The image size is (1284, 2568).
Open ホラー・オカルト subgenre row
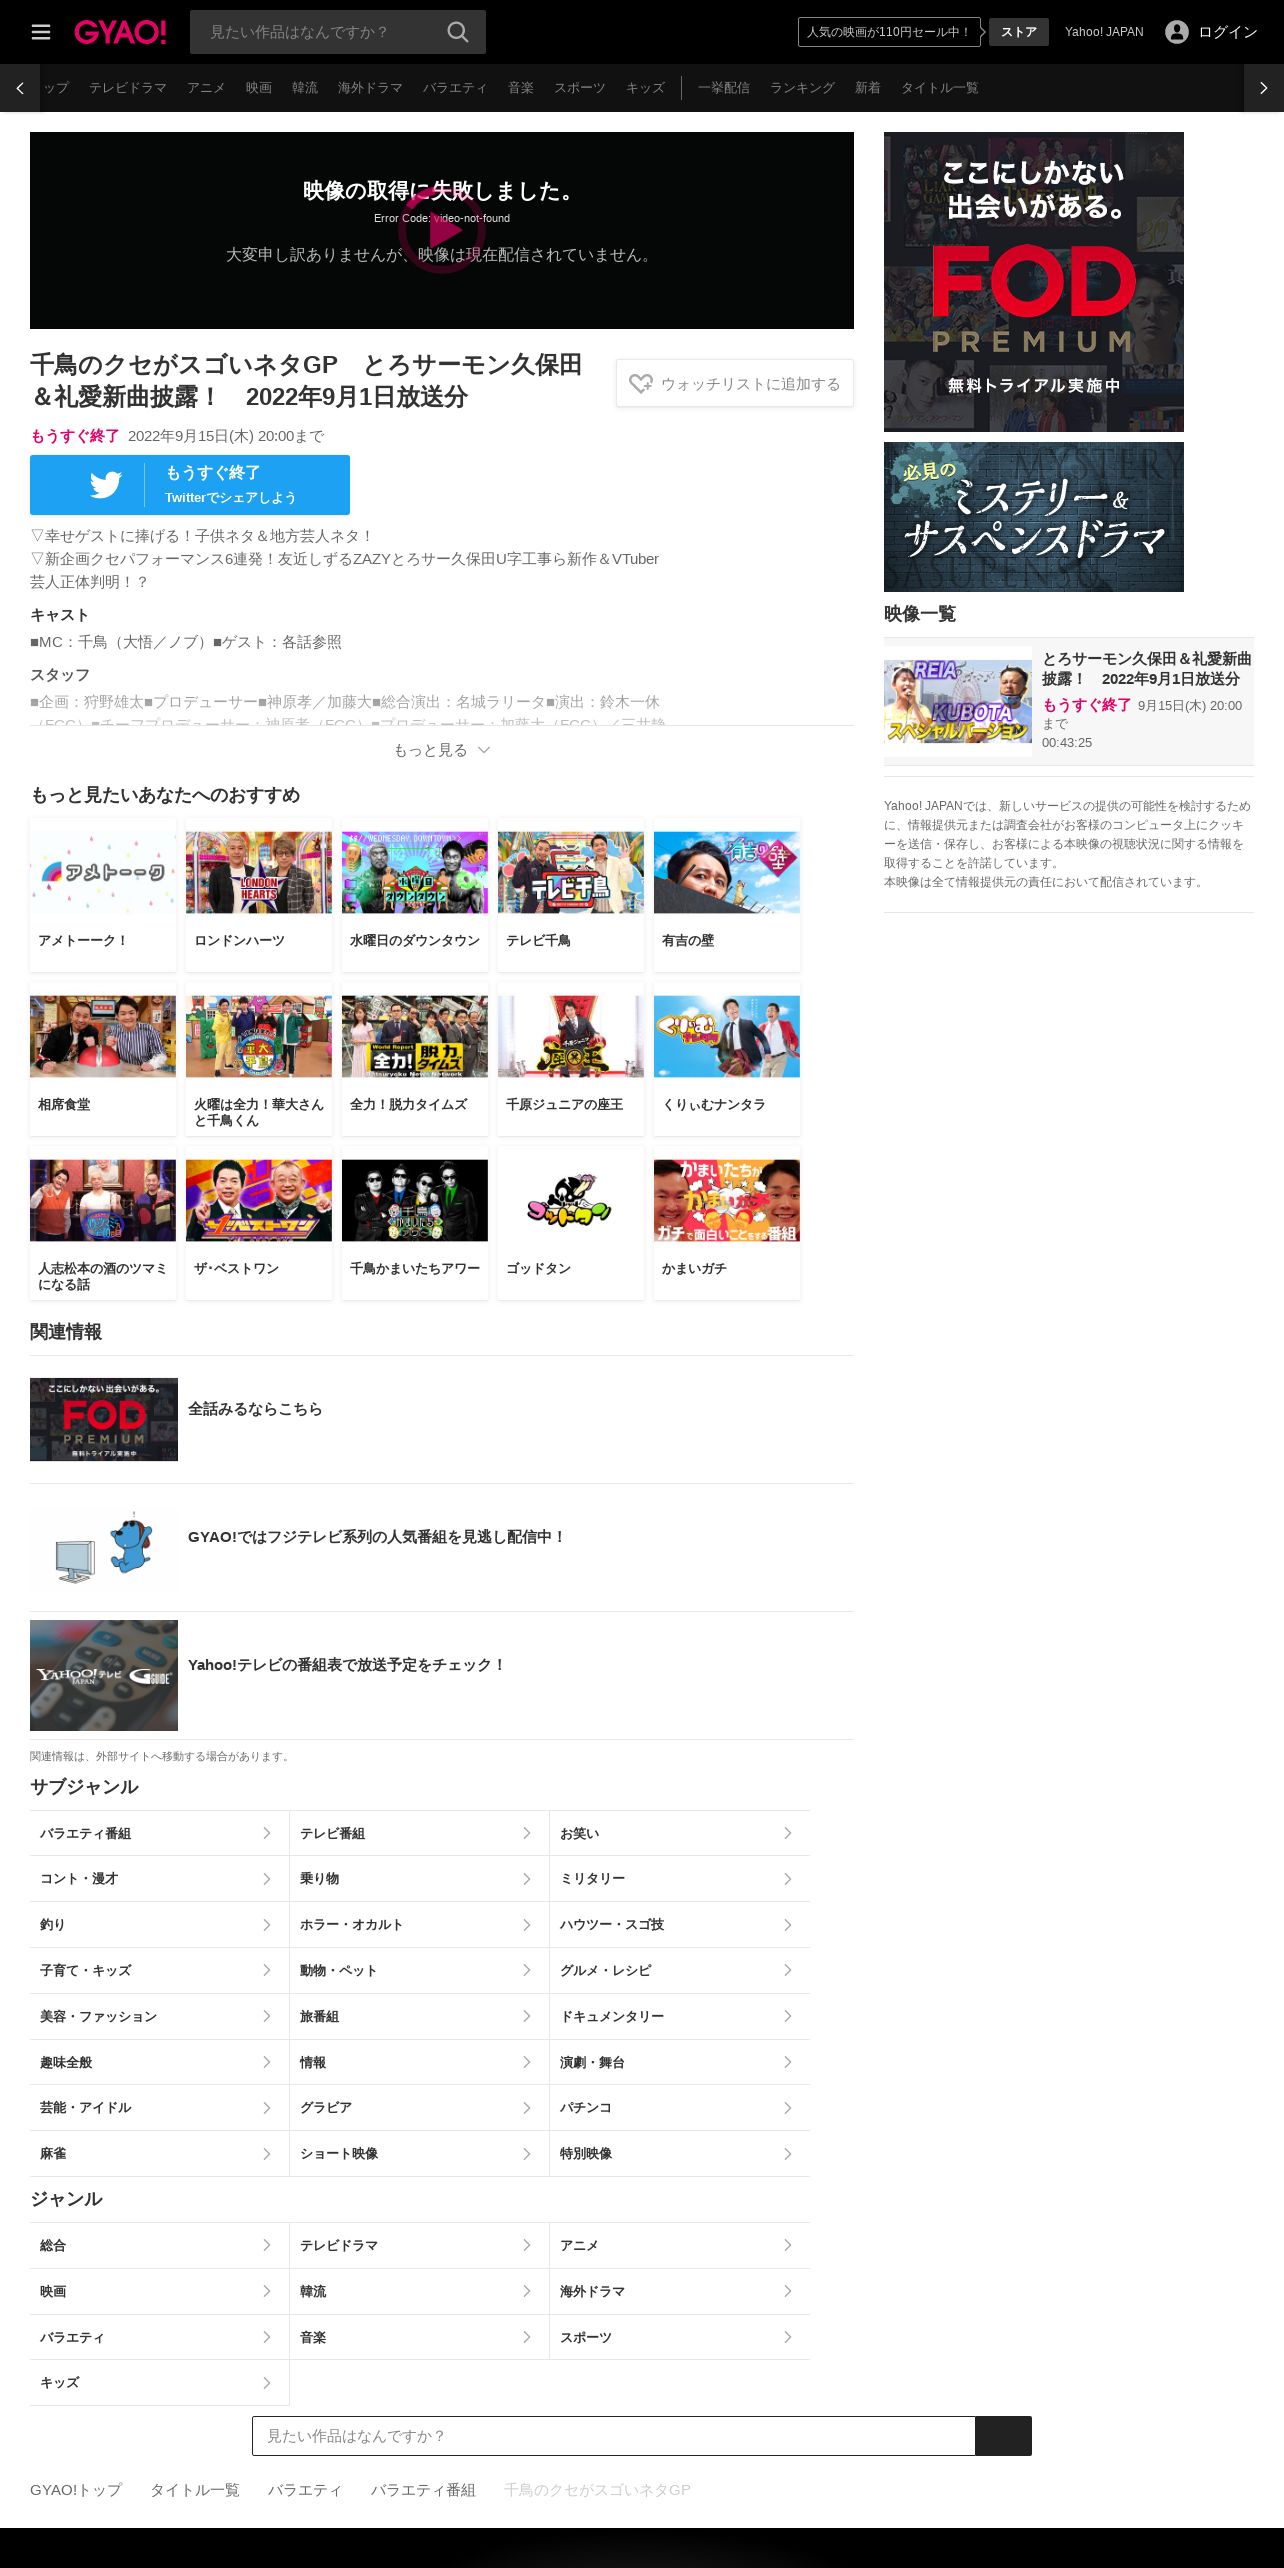[419, 1925]
